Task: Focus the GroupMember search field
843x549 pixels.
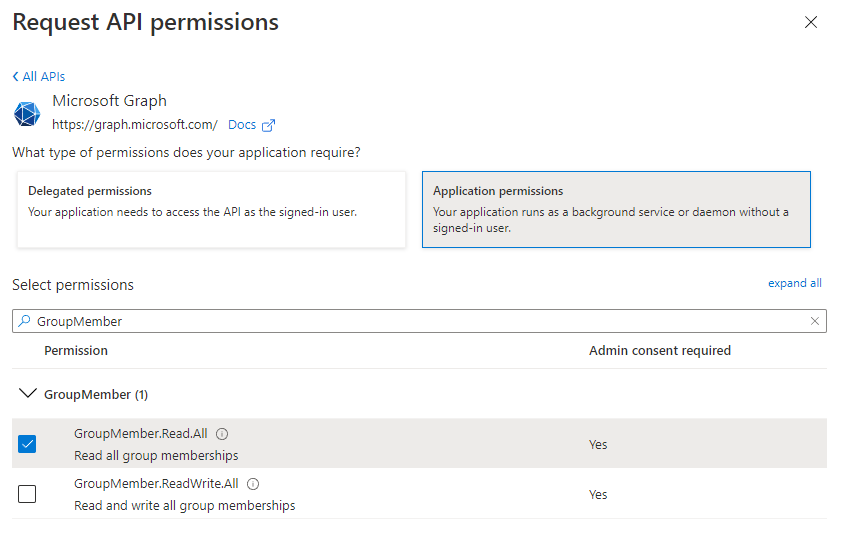Action: (419, 321)
